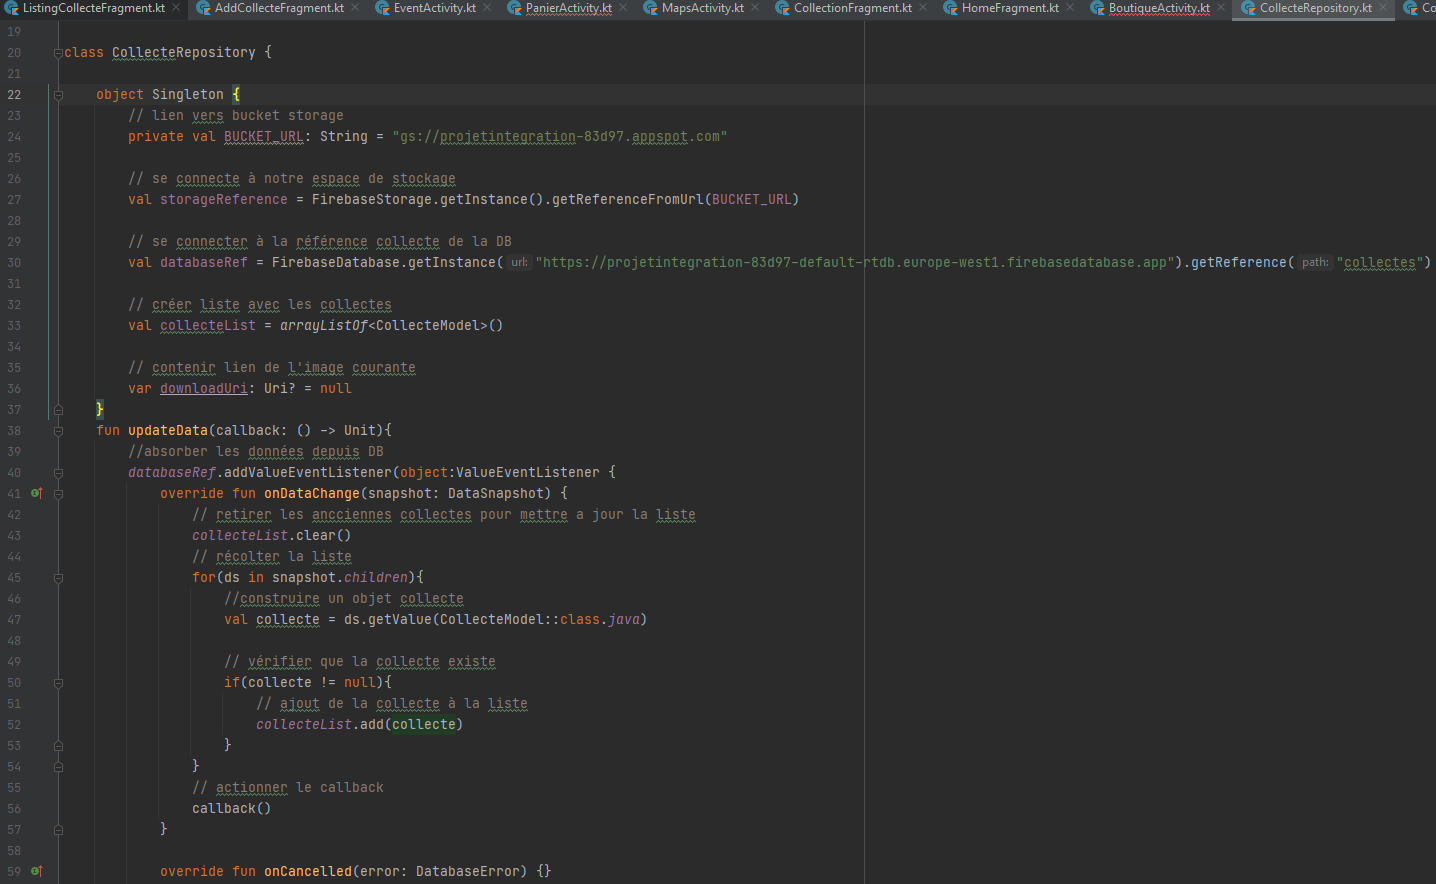Click the override gutter icon beside onCancelled
Screen dimensions: 1436x884
pyautogui.click(x=36, y=871)
